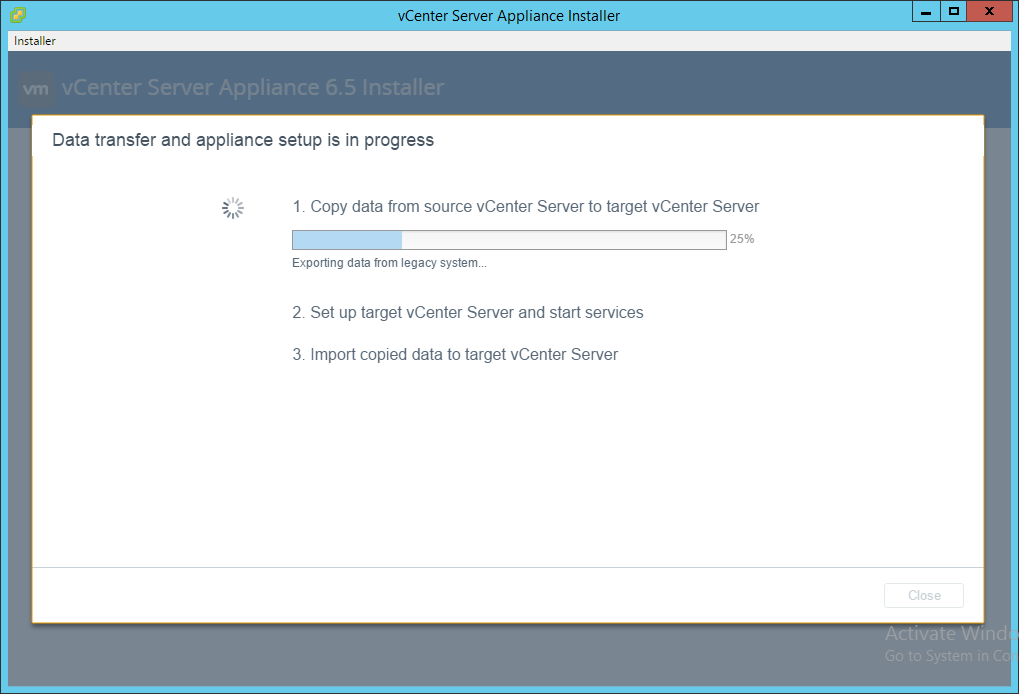Click the Close button in the dialog
The height and width of the screenshot is (694, 1019).
(923, 595)
